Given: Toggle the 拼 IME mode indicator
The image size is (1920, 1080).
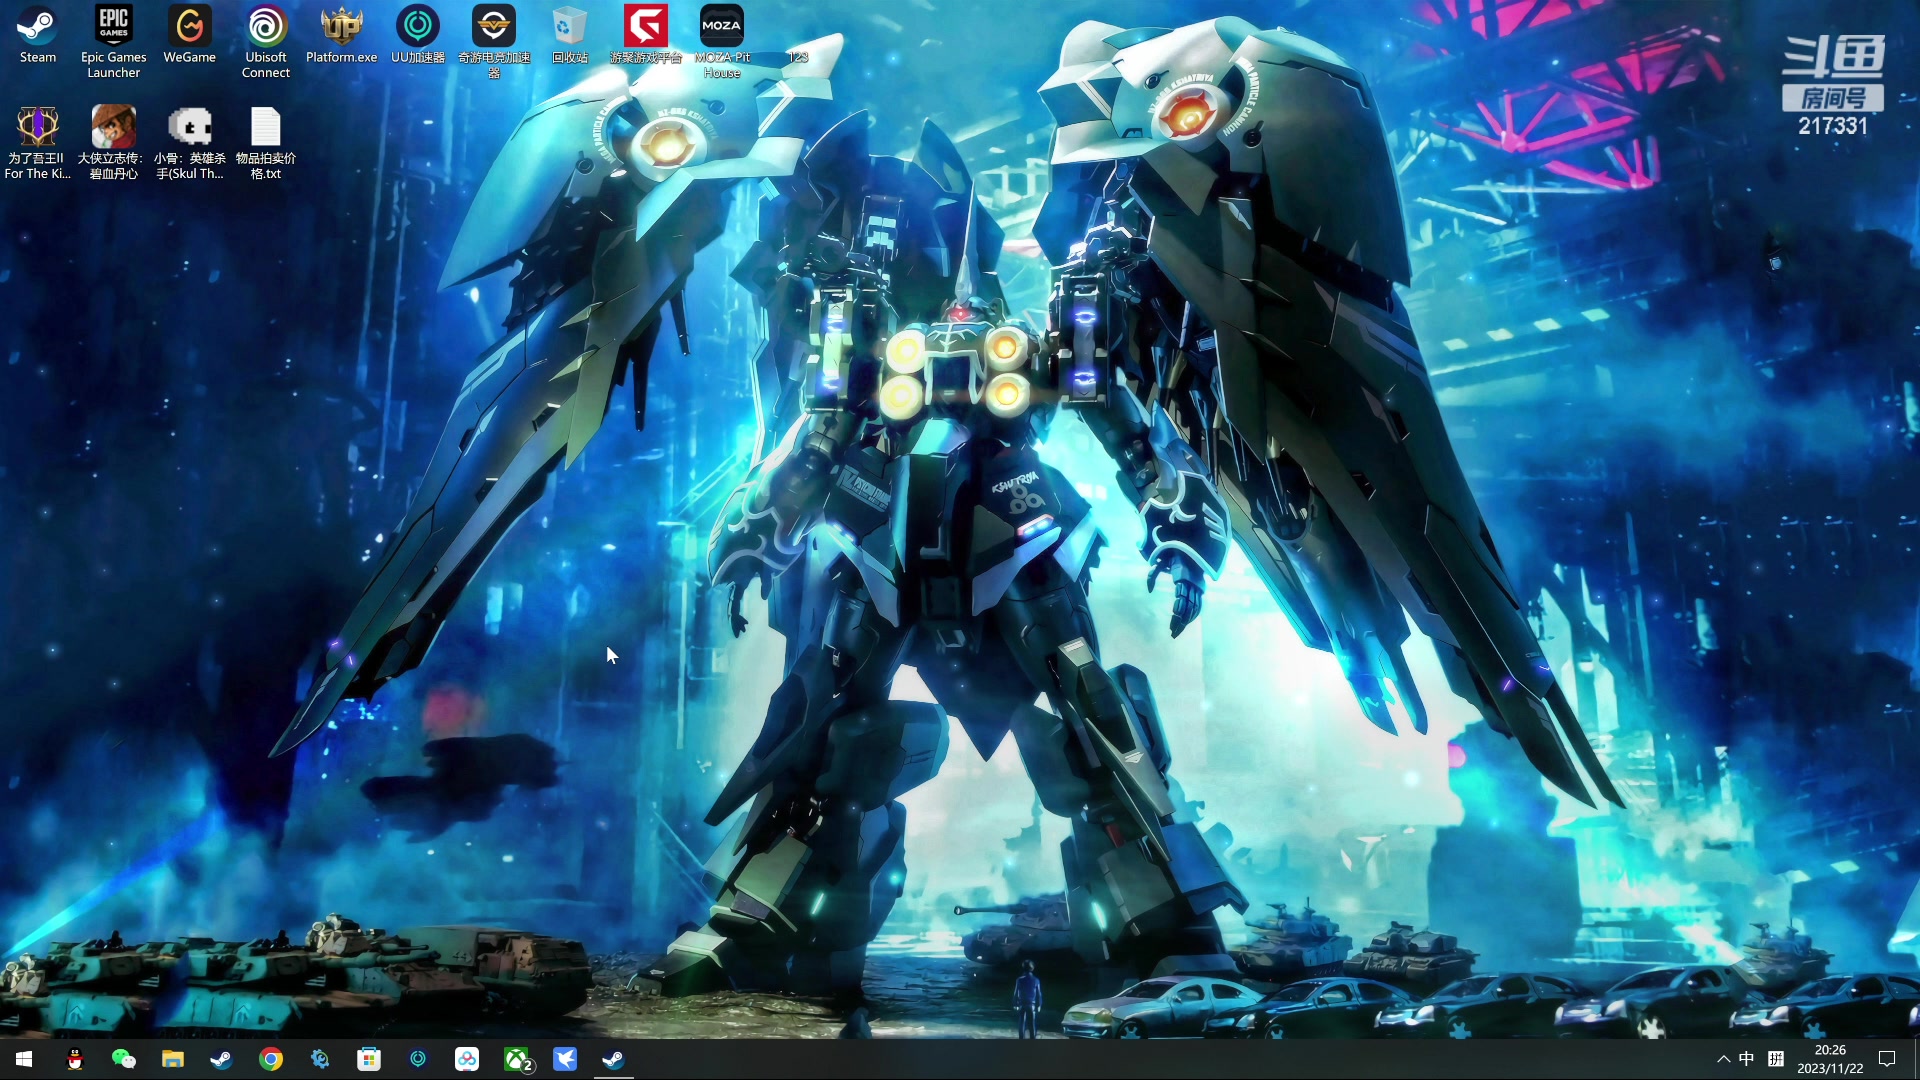Looking at the screenshot, I should 1776,1059.
